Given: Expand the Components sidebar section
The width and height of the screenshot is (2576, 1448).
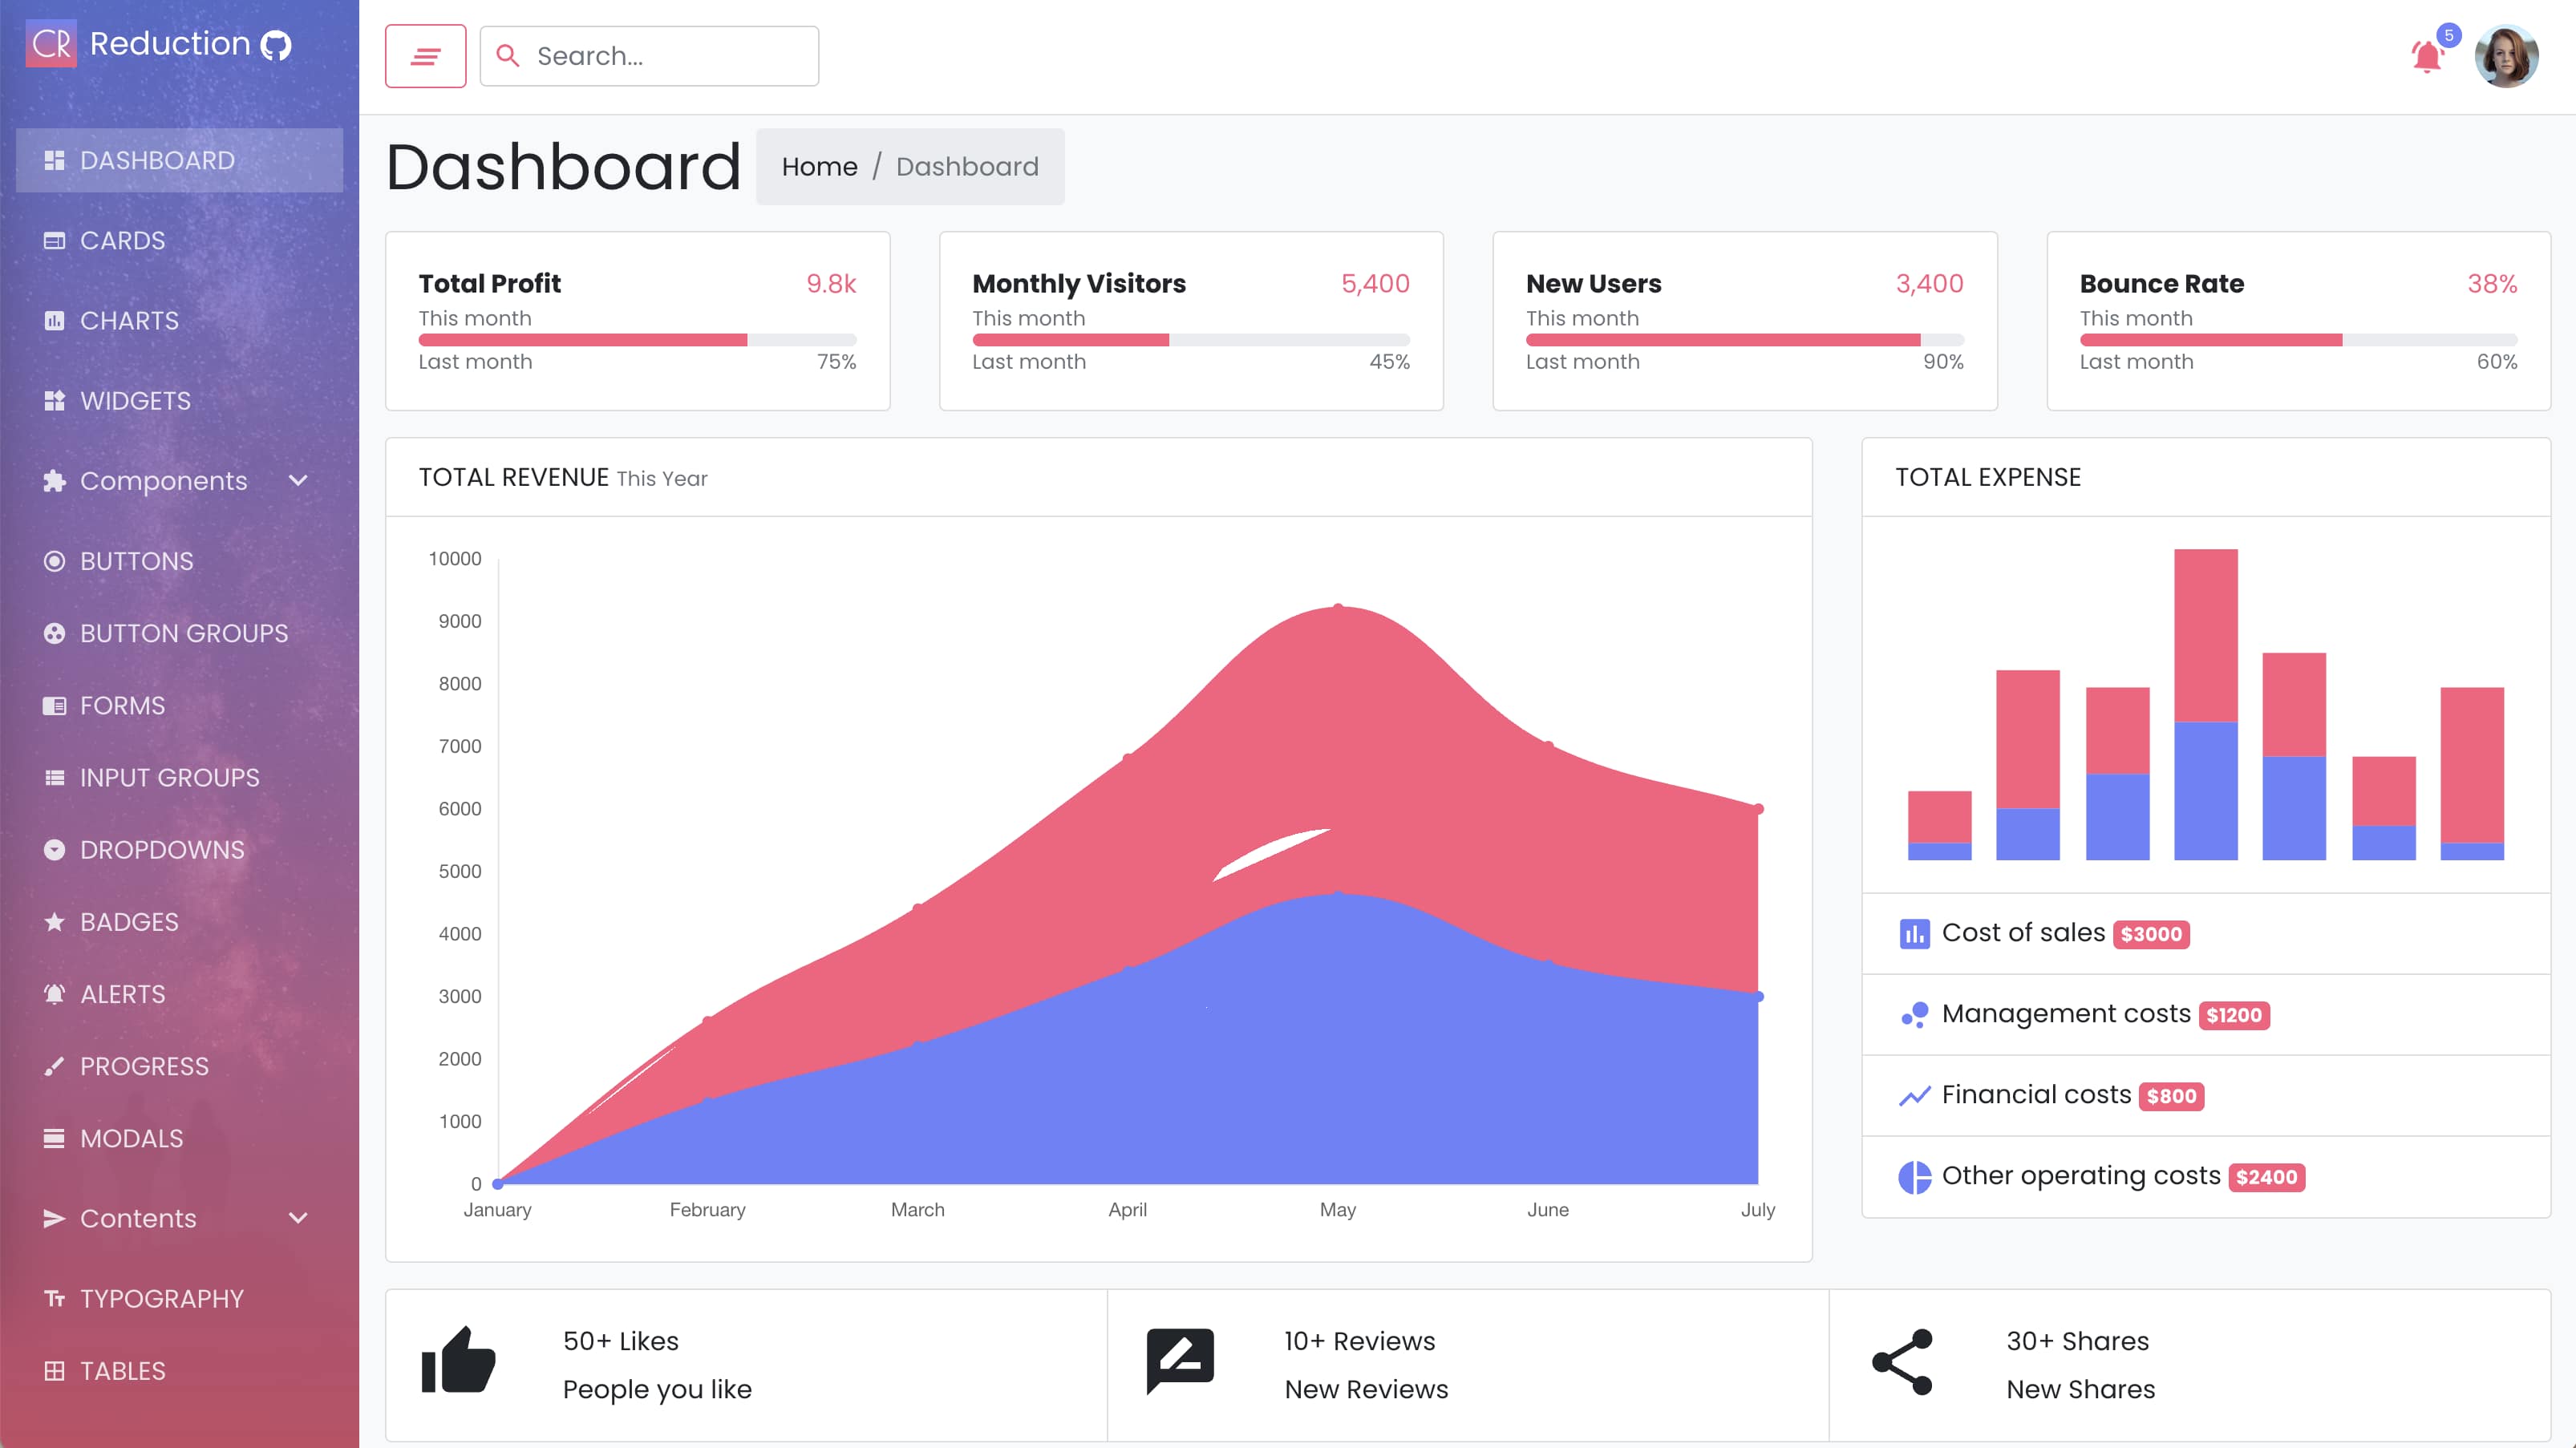Looking at the screenshot, I should coord(163,481).
